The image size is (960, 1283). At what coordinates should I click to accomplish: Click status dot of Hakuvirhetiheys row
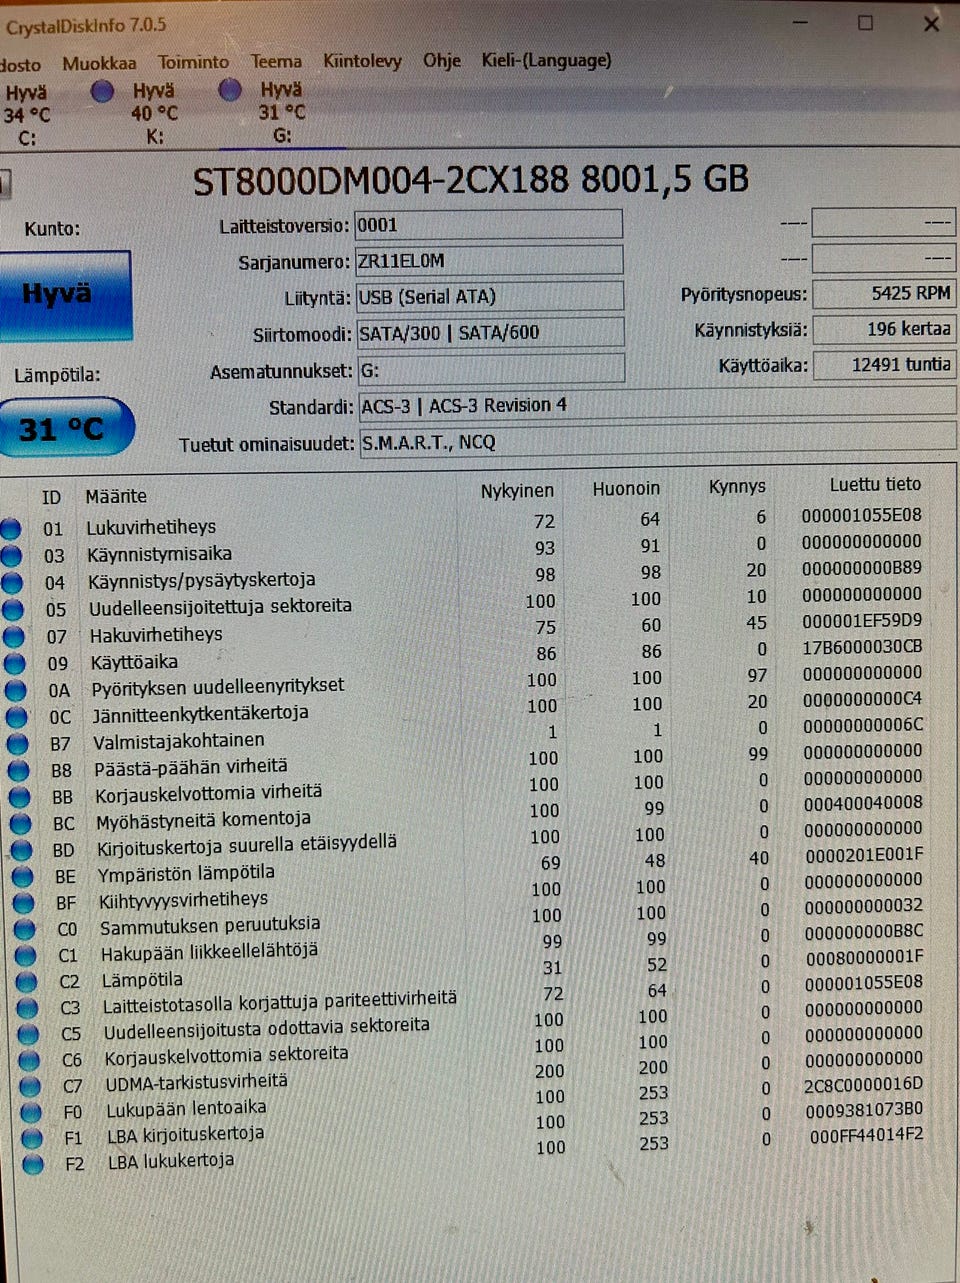click(x=13, y=636)
